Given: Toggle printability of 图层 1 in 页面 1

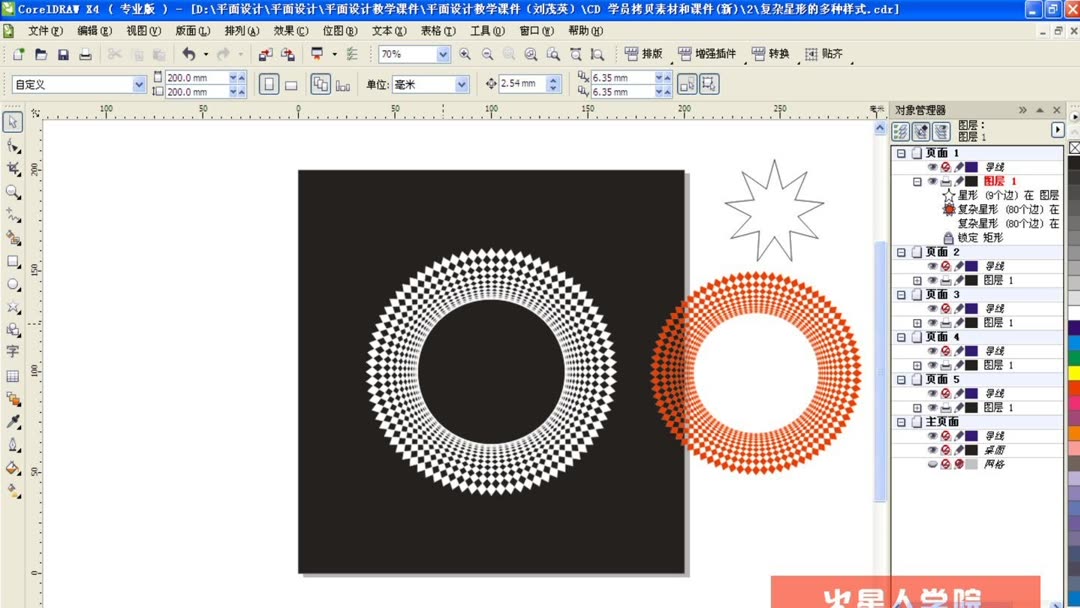Looking at the screenshot, I should point(946,182).
